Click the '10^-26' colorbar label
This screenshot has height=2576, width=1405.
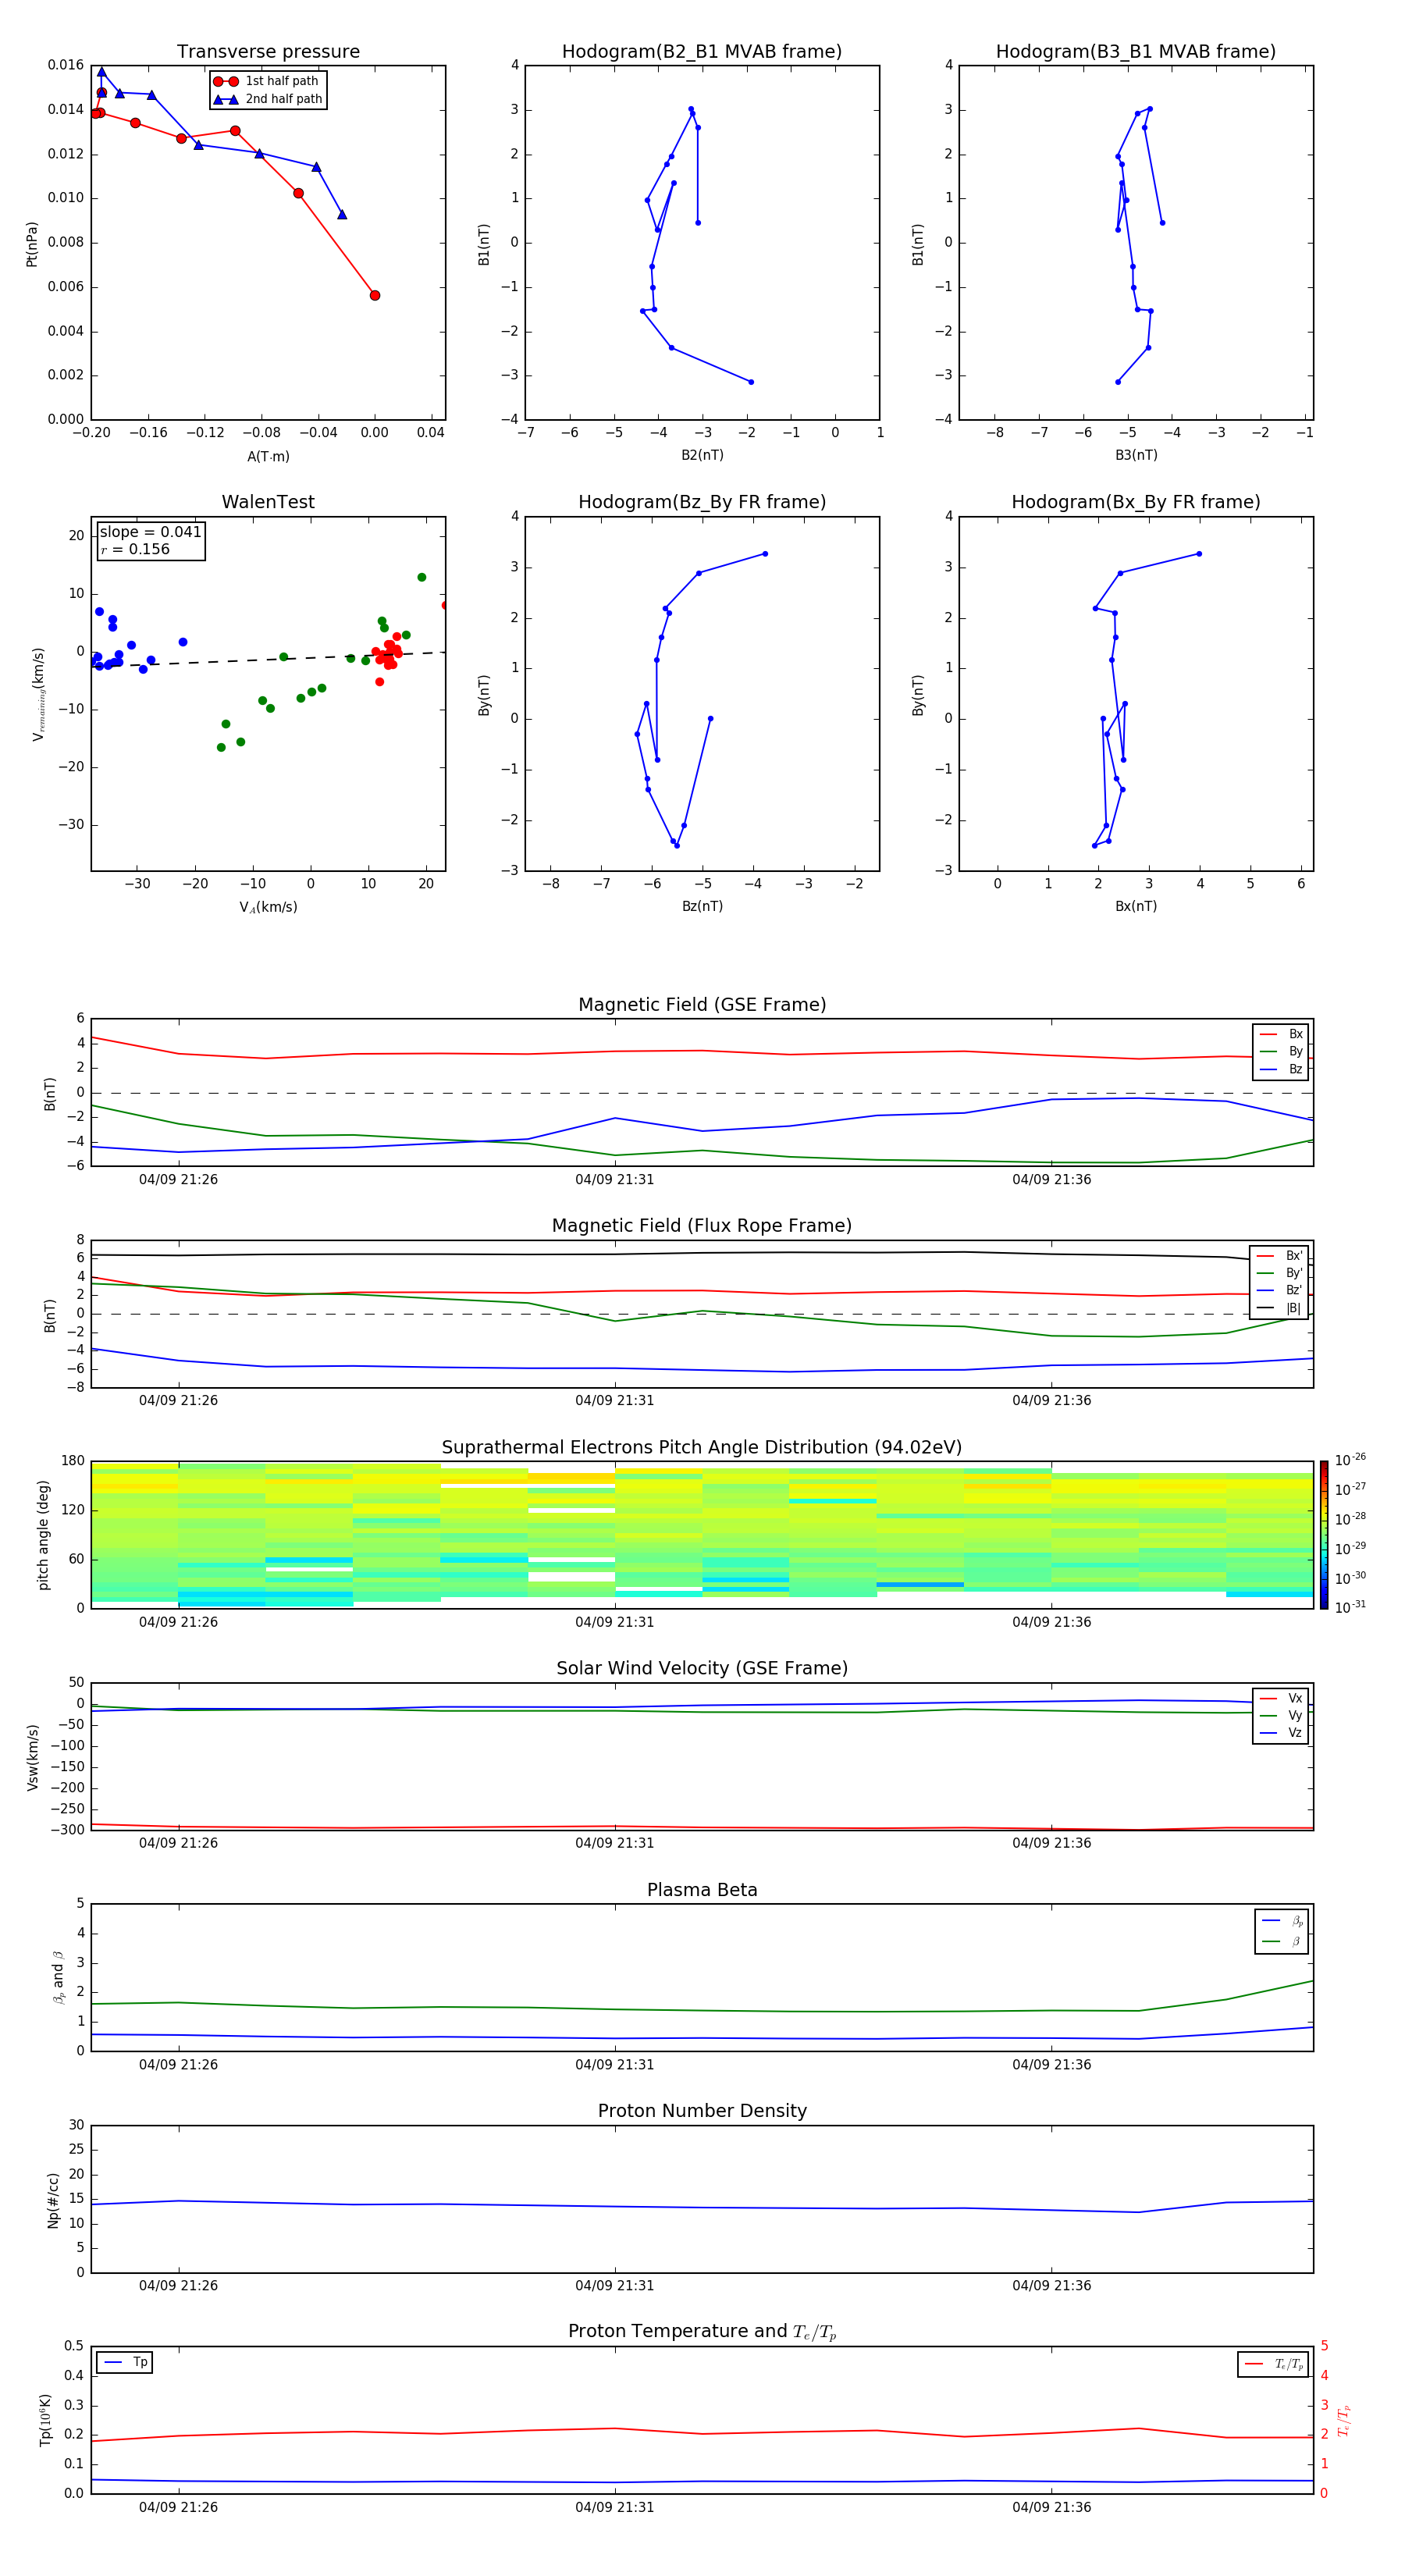click(x=1350, y=1460)
